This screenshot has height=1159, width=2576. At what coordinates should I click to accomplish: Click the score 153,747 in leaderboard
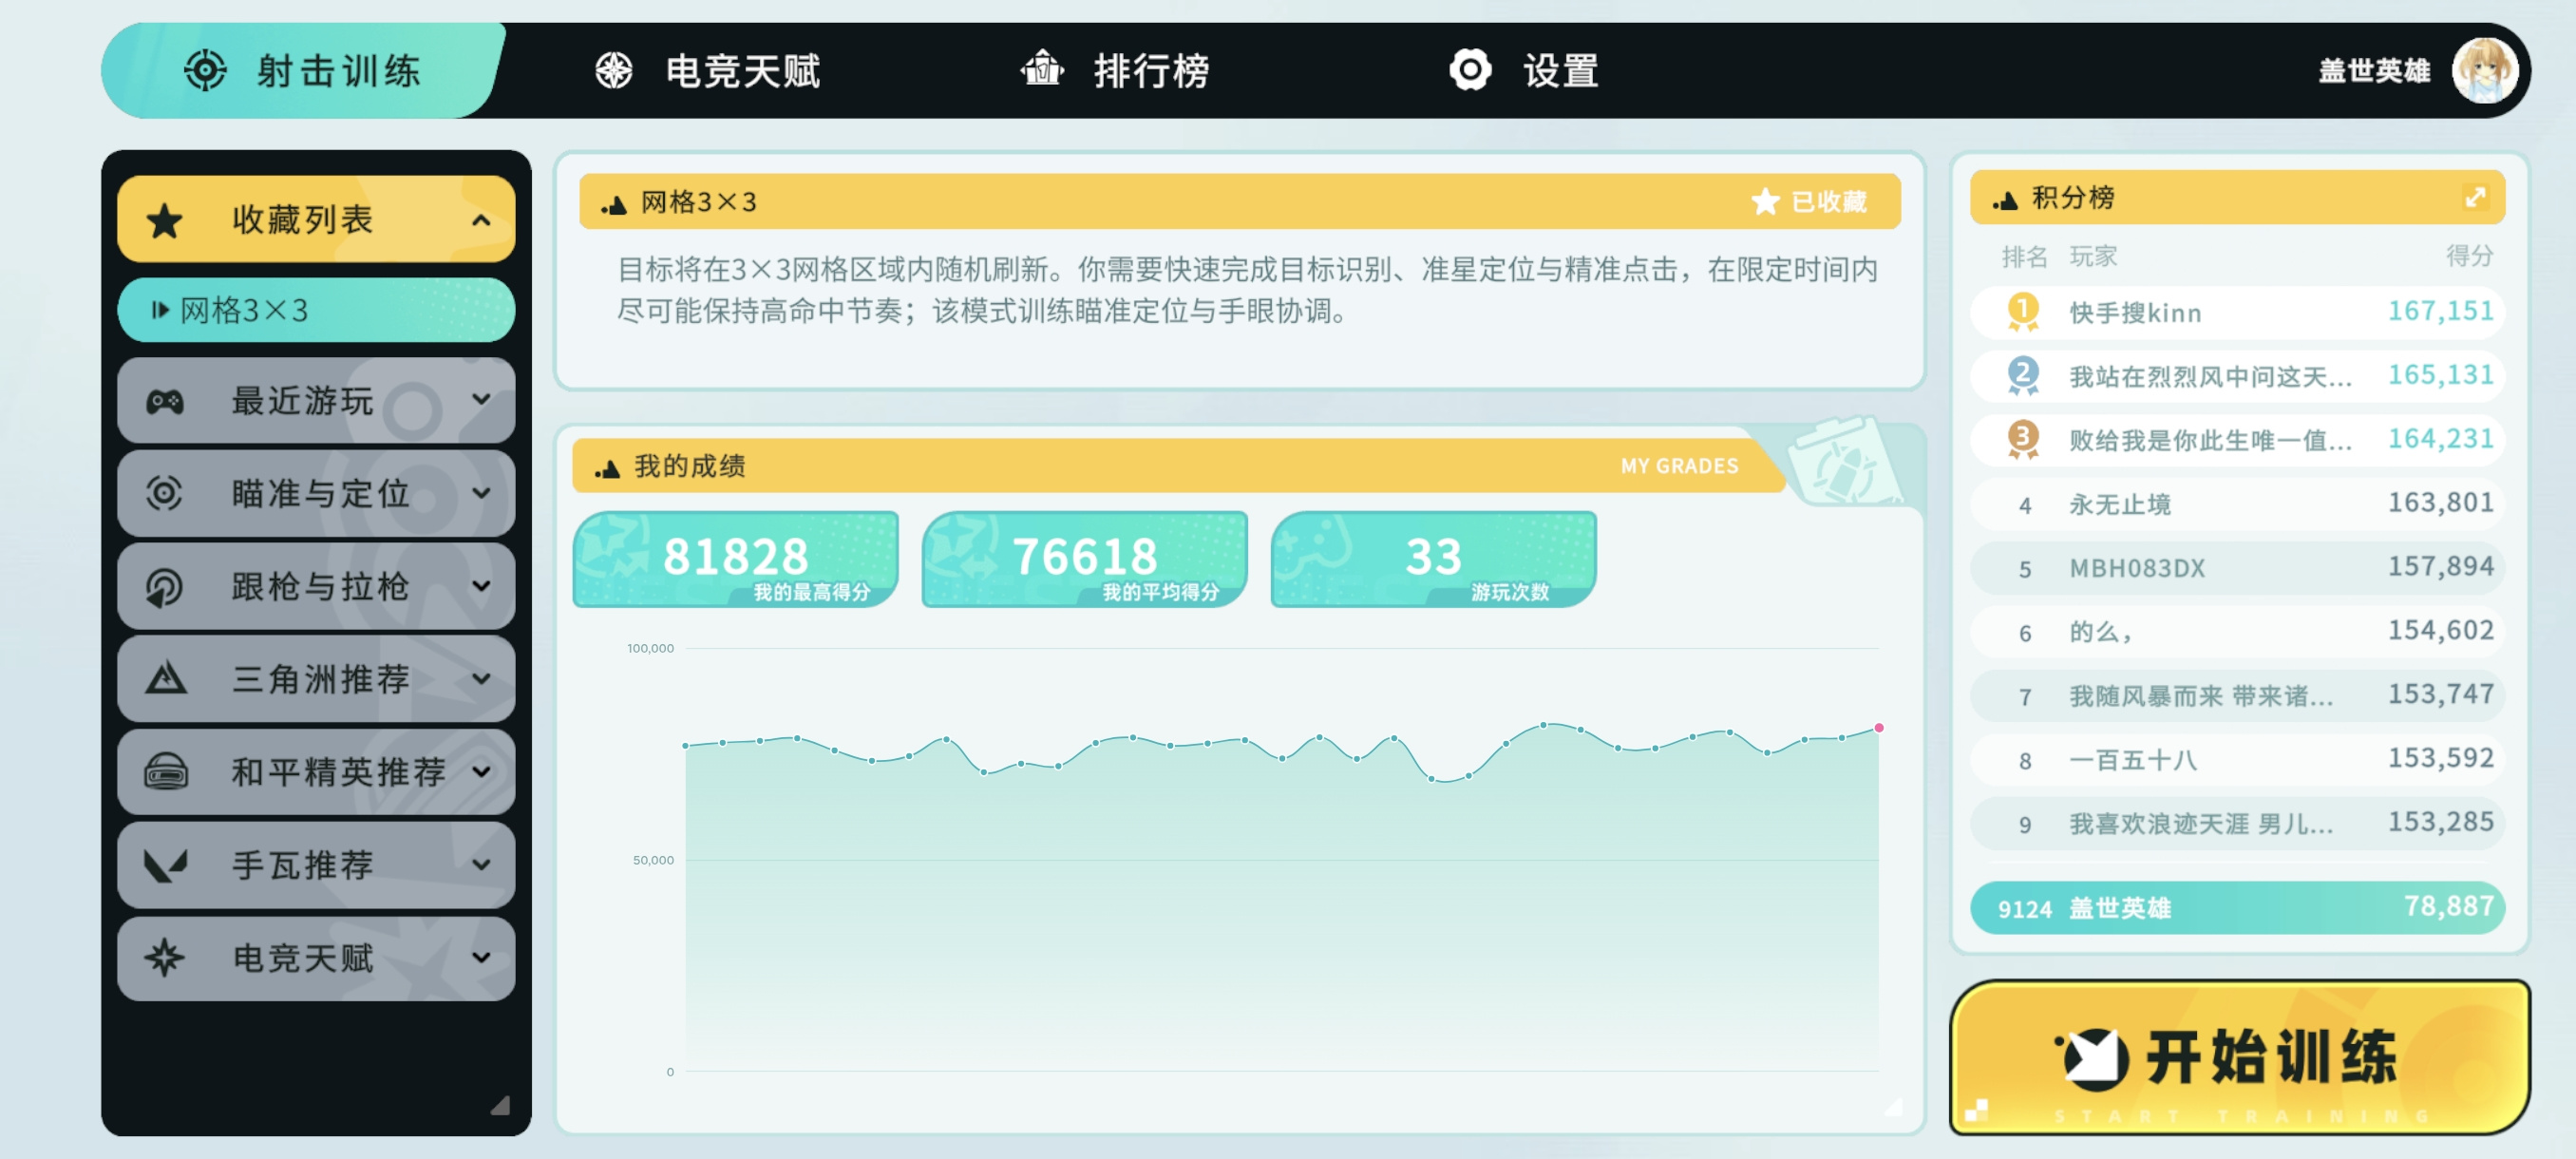(2441, 694)
